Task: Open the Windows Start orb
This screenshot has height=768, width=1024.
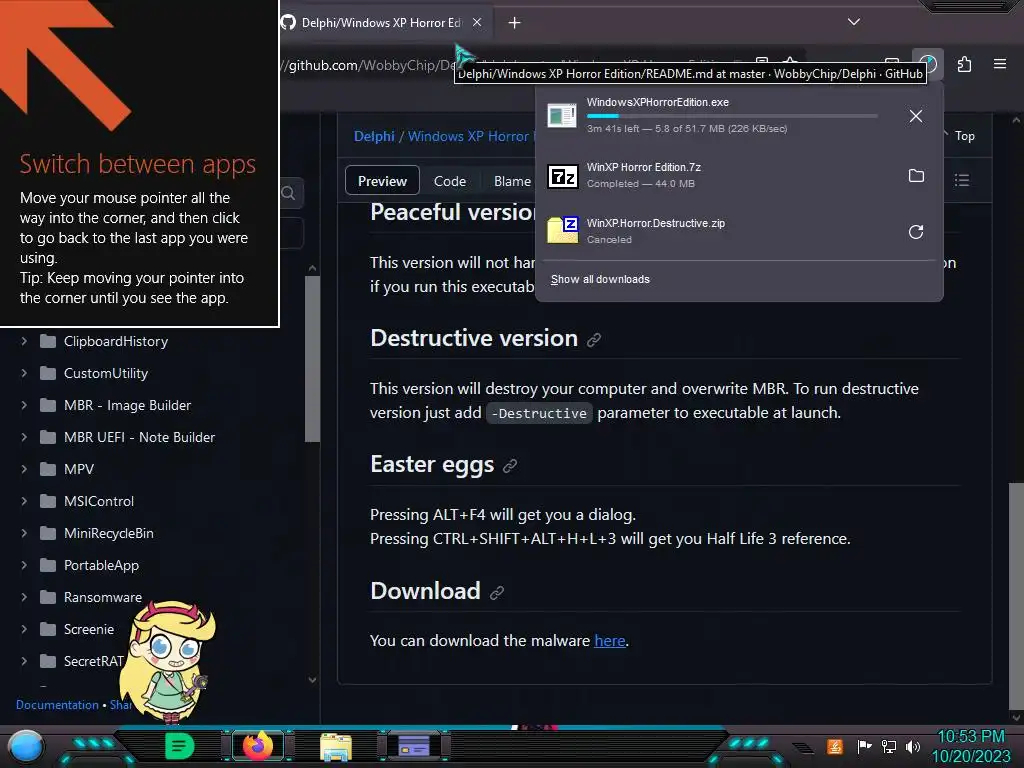Action: (25, 746)
